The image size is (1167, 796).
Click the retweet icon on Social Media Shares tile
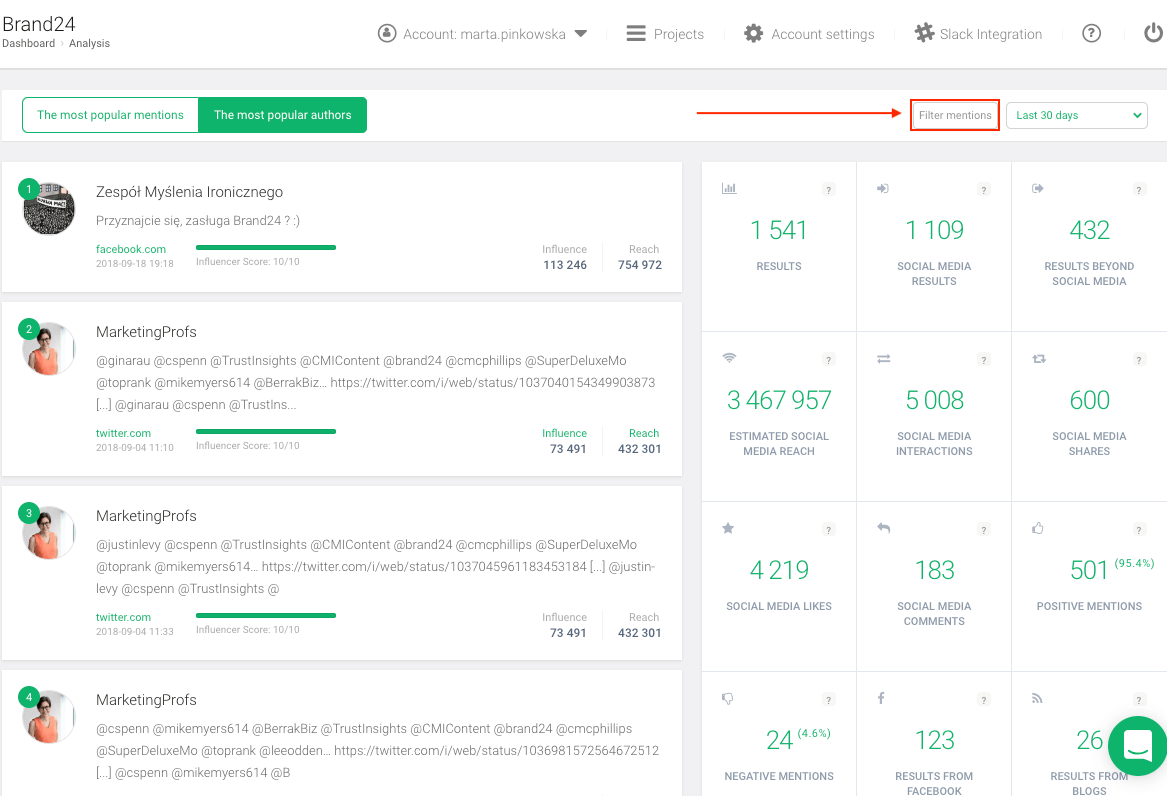(x=1039, y=359)
